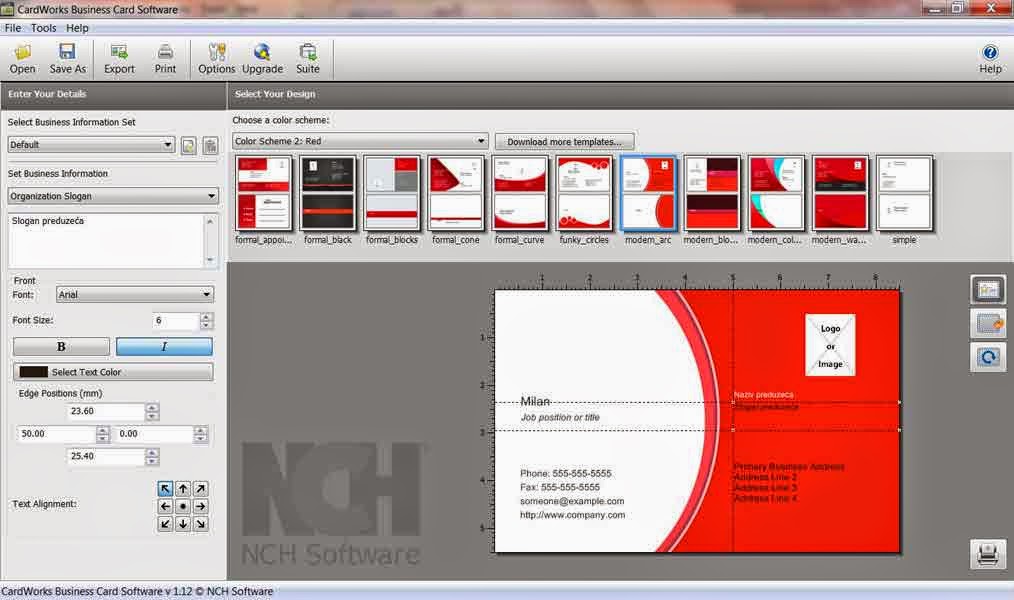Click the Slogan preduzeća text box
Viewport: 1014px width, 600px height.
pos(107,241)
